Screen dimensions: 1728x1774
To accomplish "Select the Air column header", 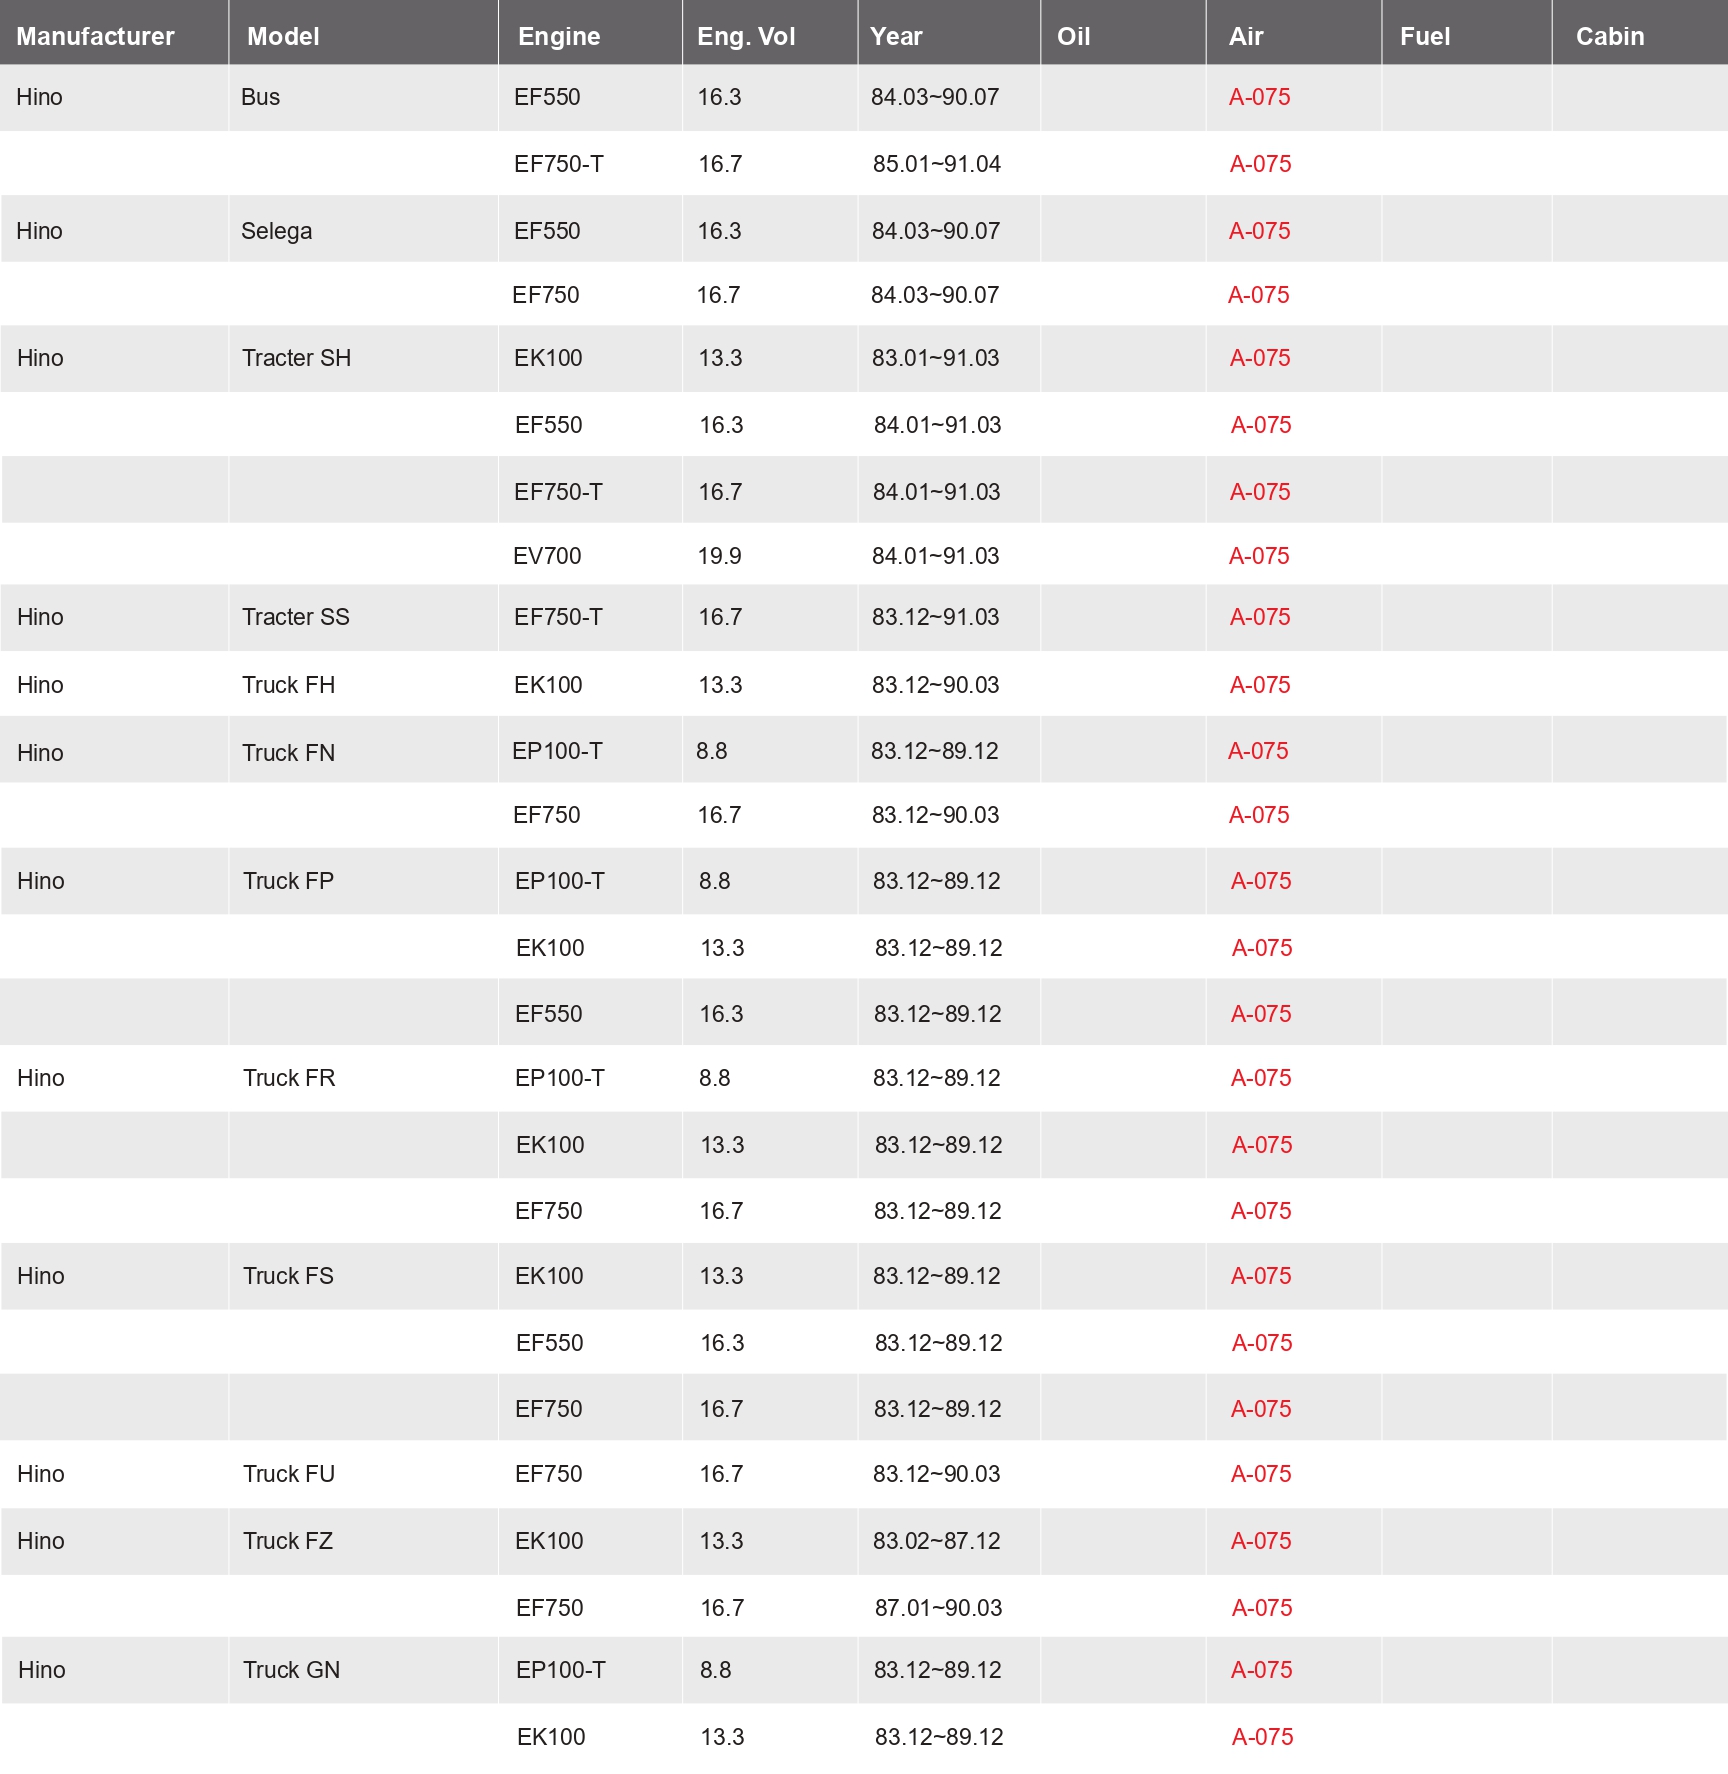I will point(1246,36).
